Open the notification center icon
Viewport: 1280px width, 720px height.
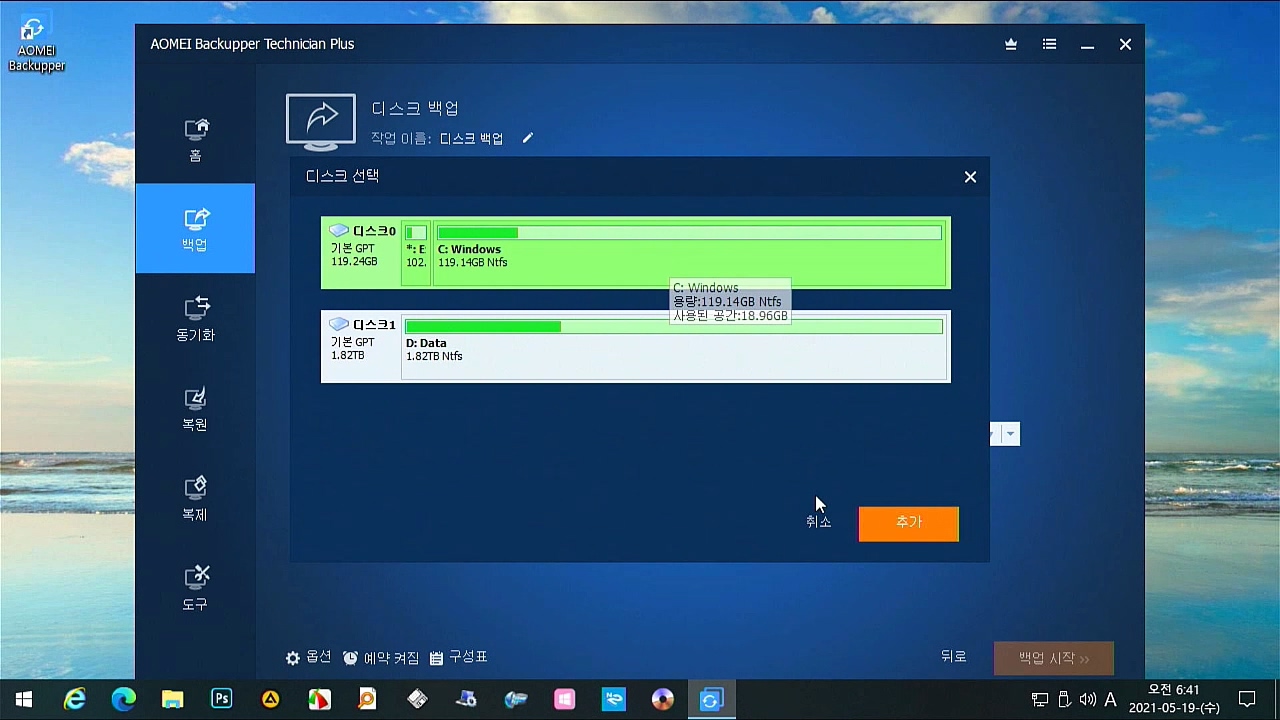[1247, 699]
